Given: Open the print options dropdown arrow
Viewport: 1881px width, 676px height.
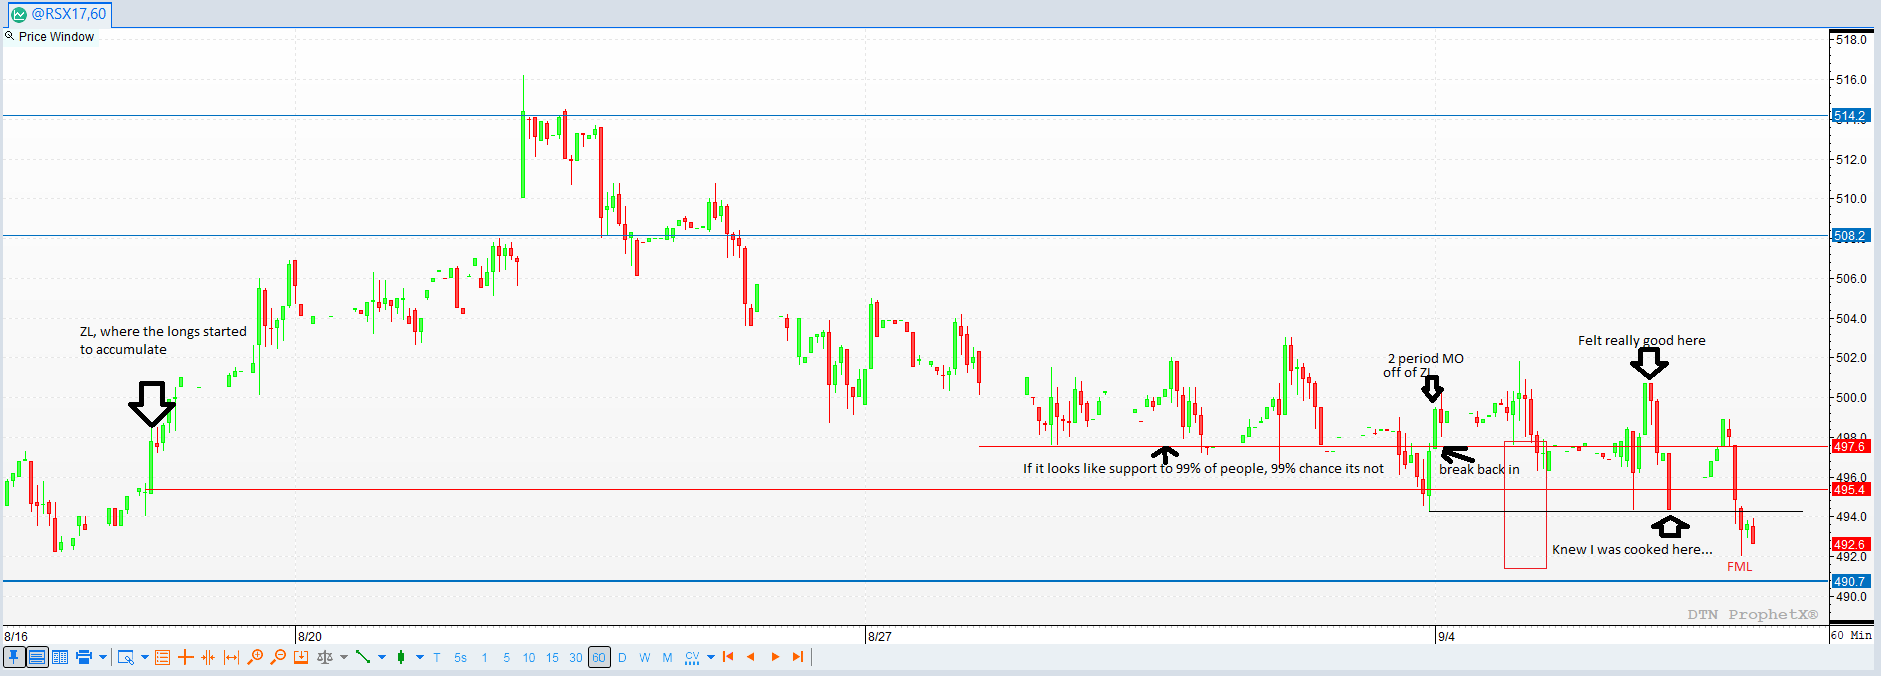Looking at the screenshot, I should tap(103, 657).
